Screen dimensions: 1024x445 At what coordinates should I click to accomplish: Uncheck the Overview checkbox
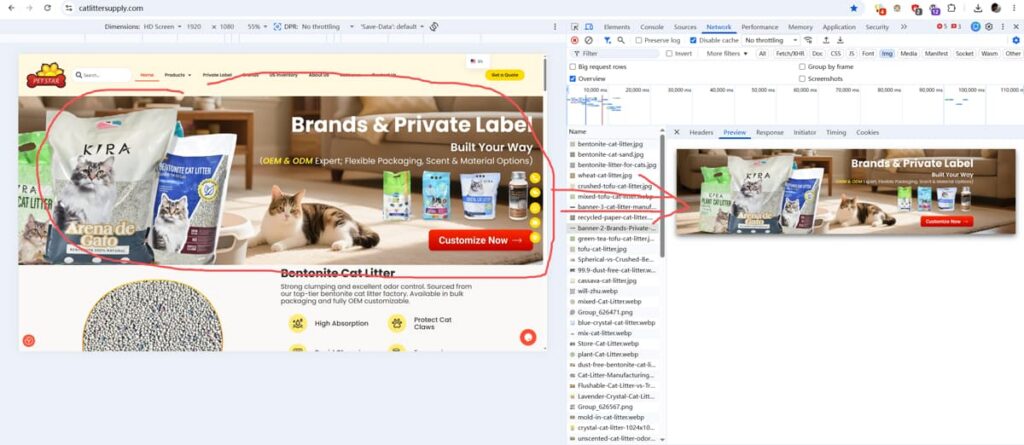click(x=573, y=78)
